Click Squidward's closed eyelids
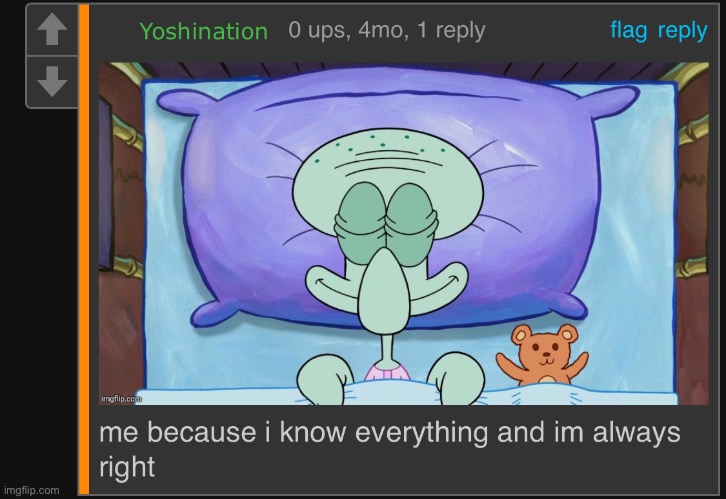This screenshot has height=499, width=726. tap(385, 224)
